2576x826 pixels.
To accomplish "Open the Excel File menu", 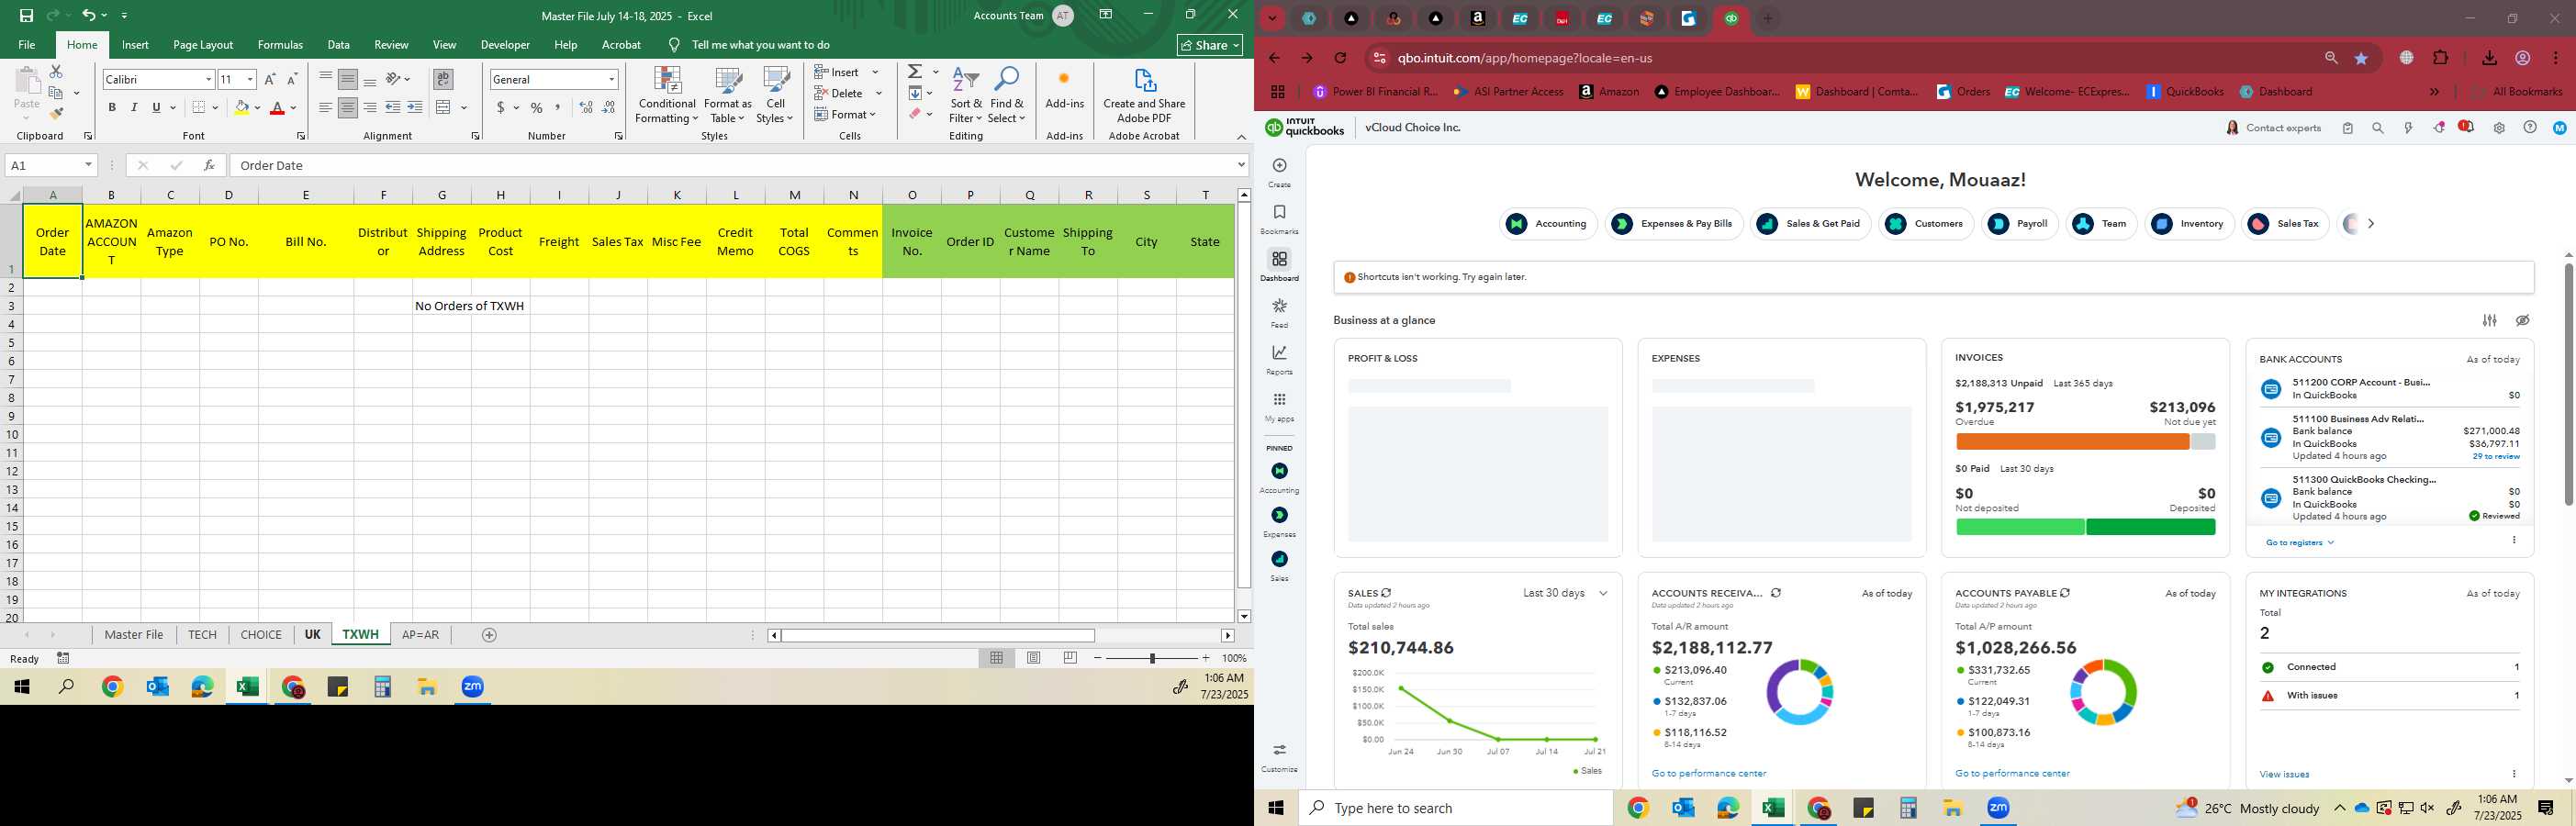I will [27, 45].
